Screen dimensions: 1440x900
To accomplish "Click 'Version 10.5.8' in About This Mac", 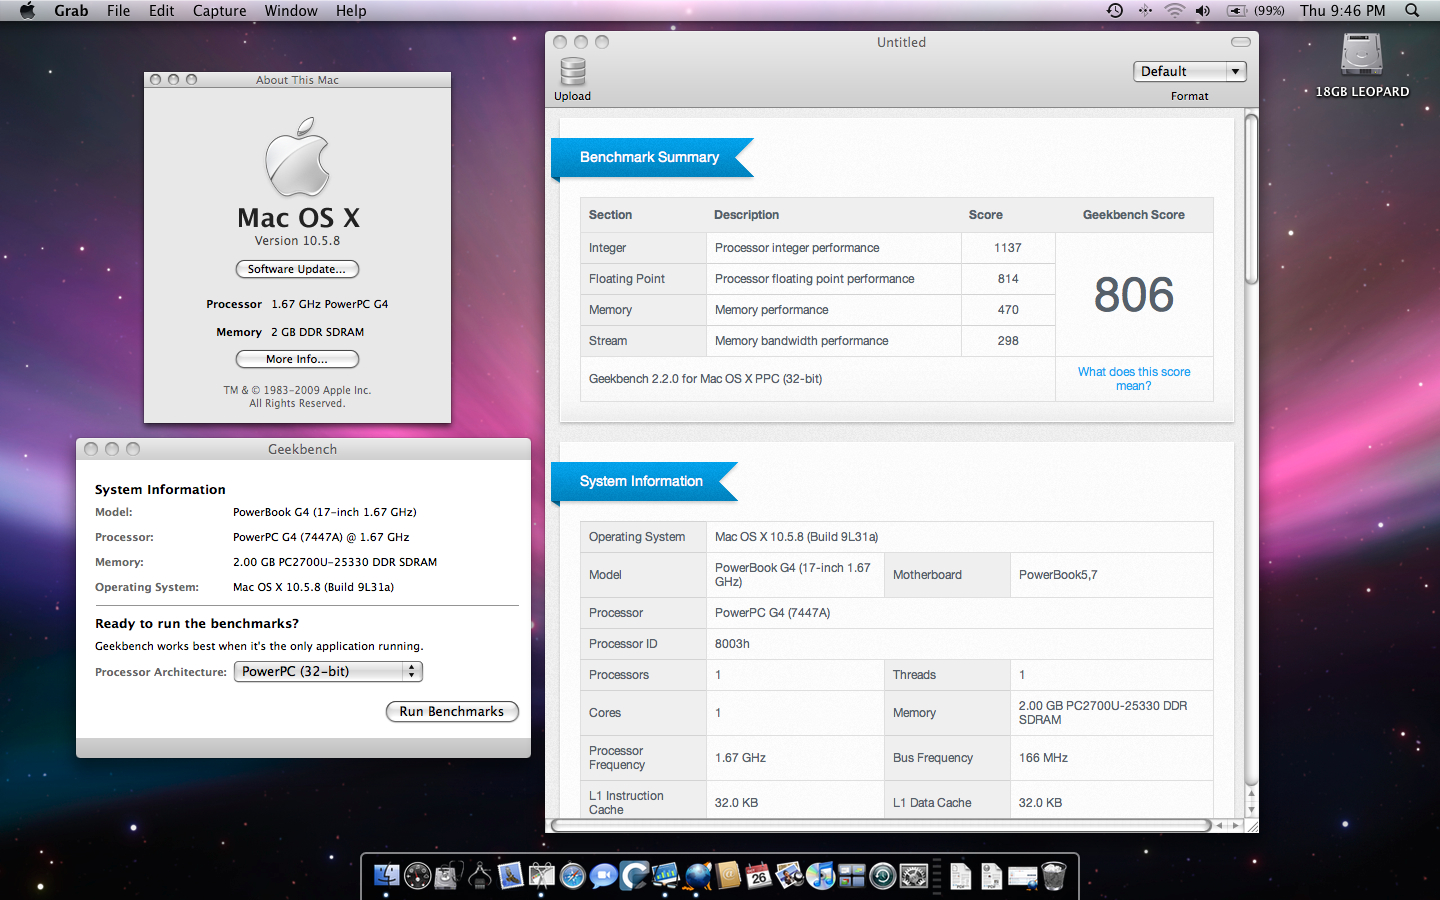I will [297, 241].
